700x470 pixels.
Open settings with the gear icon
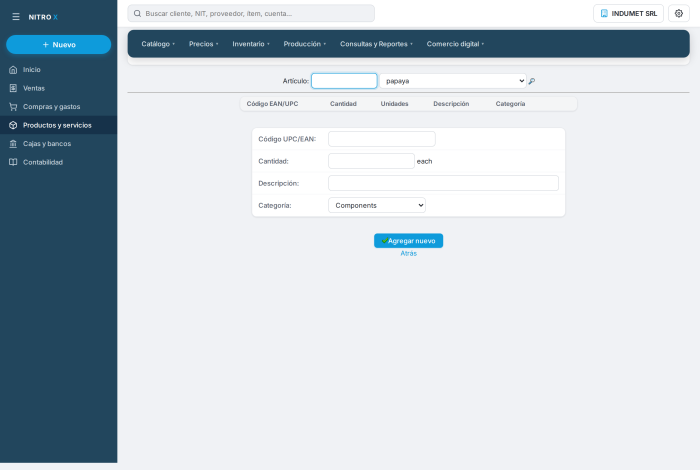point(679,13)
